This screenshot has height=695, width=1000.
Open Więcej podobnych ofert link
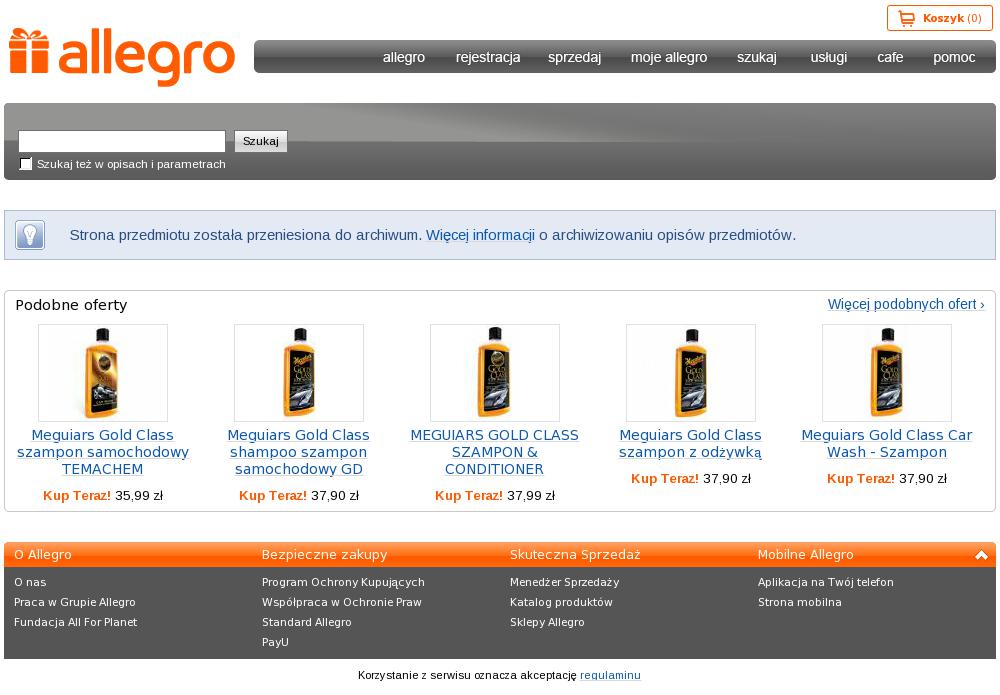pos(906,304)
